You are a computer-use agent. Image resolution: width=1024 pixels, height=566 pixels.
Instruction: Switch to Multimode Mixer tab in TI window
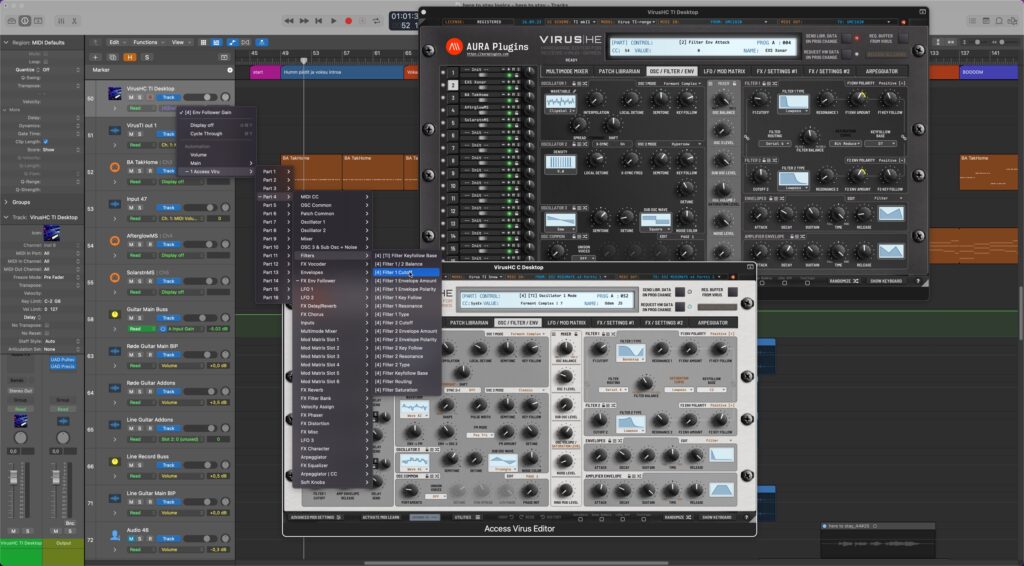(x=567, y=71)
